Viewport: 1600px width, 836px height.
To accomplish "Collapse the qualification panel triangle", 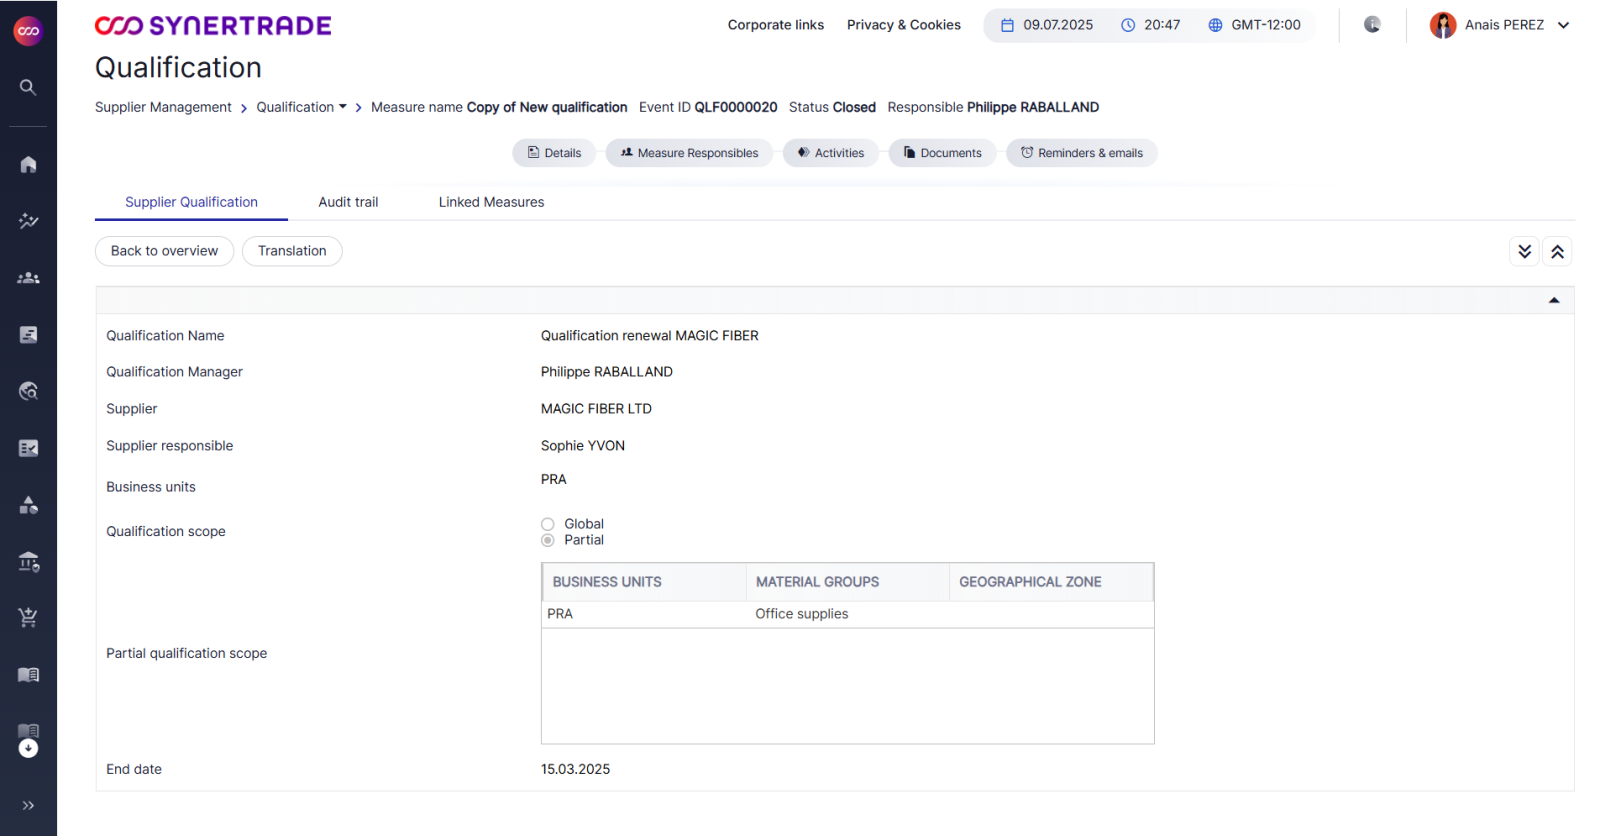I will pos(1554,300).
